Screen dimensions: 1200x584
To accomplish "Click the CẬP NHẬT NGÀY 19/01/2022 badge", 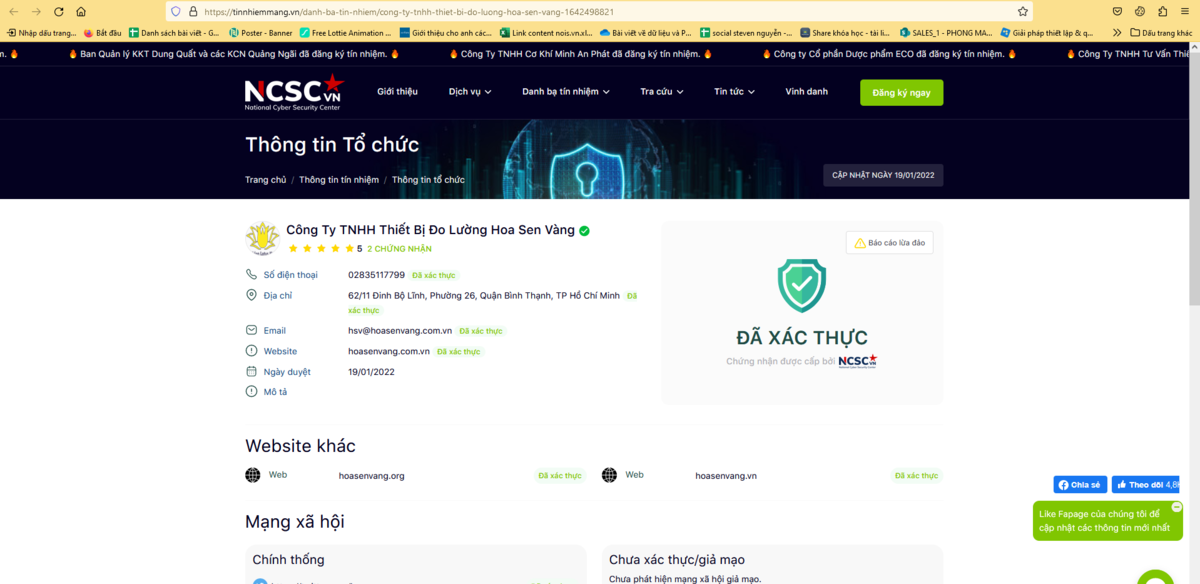I will coord(883,175).
